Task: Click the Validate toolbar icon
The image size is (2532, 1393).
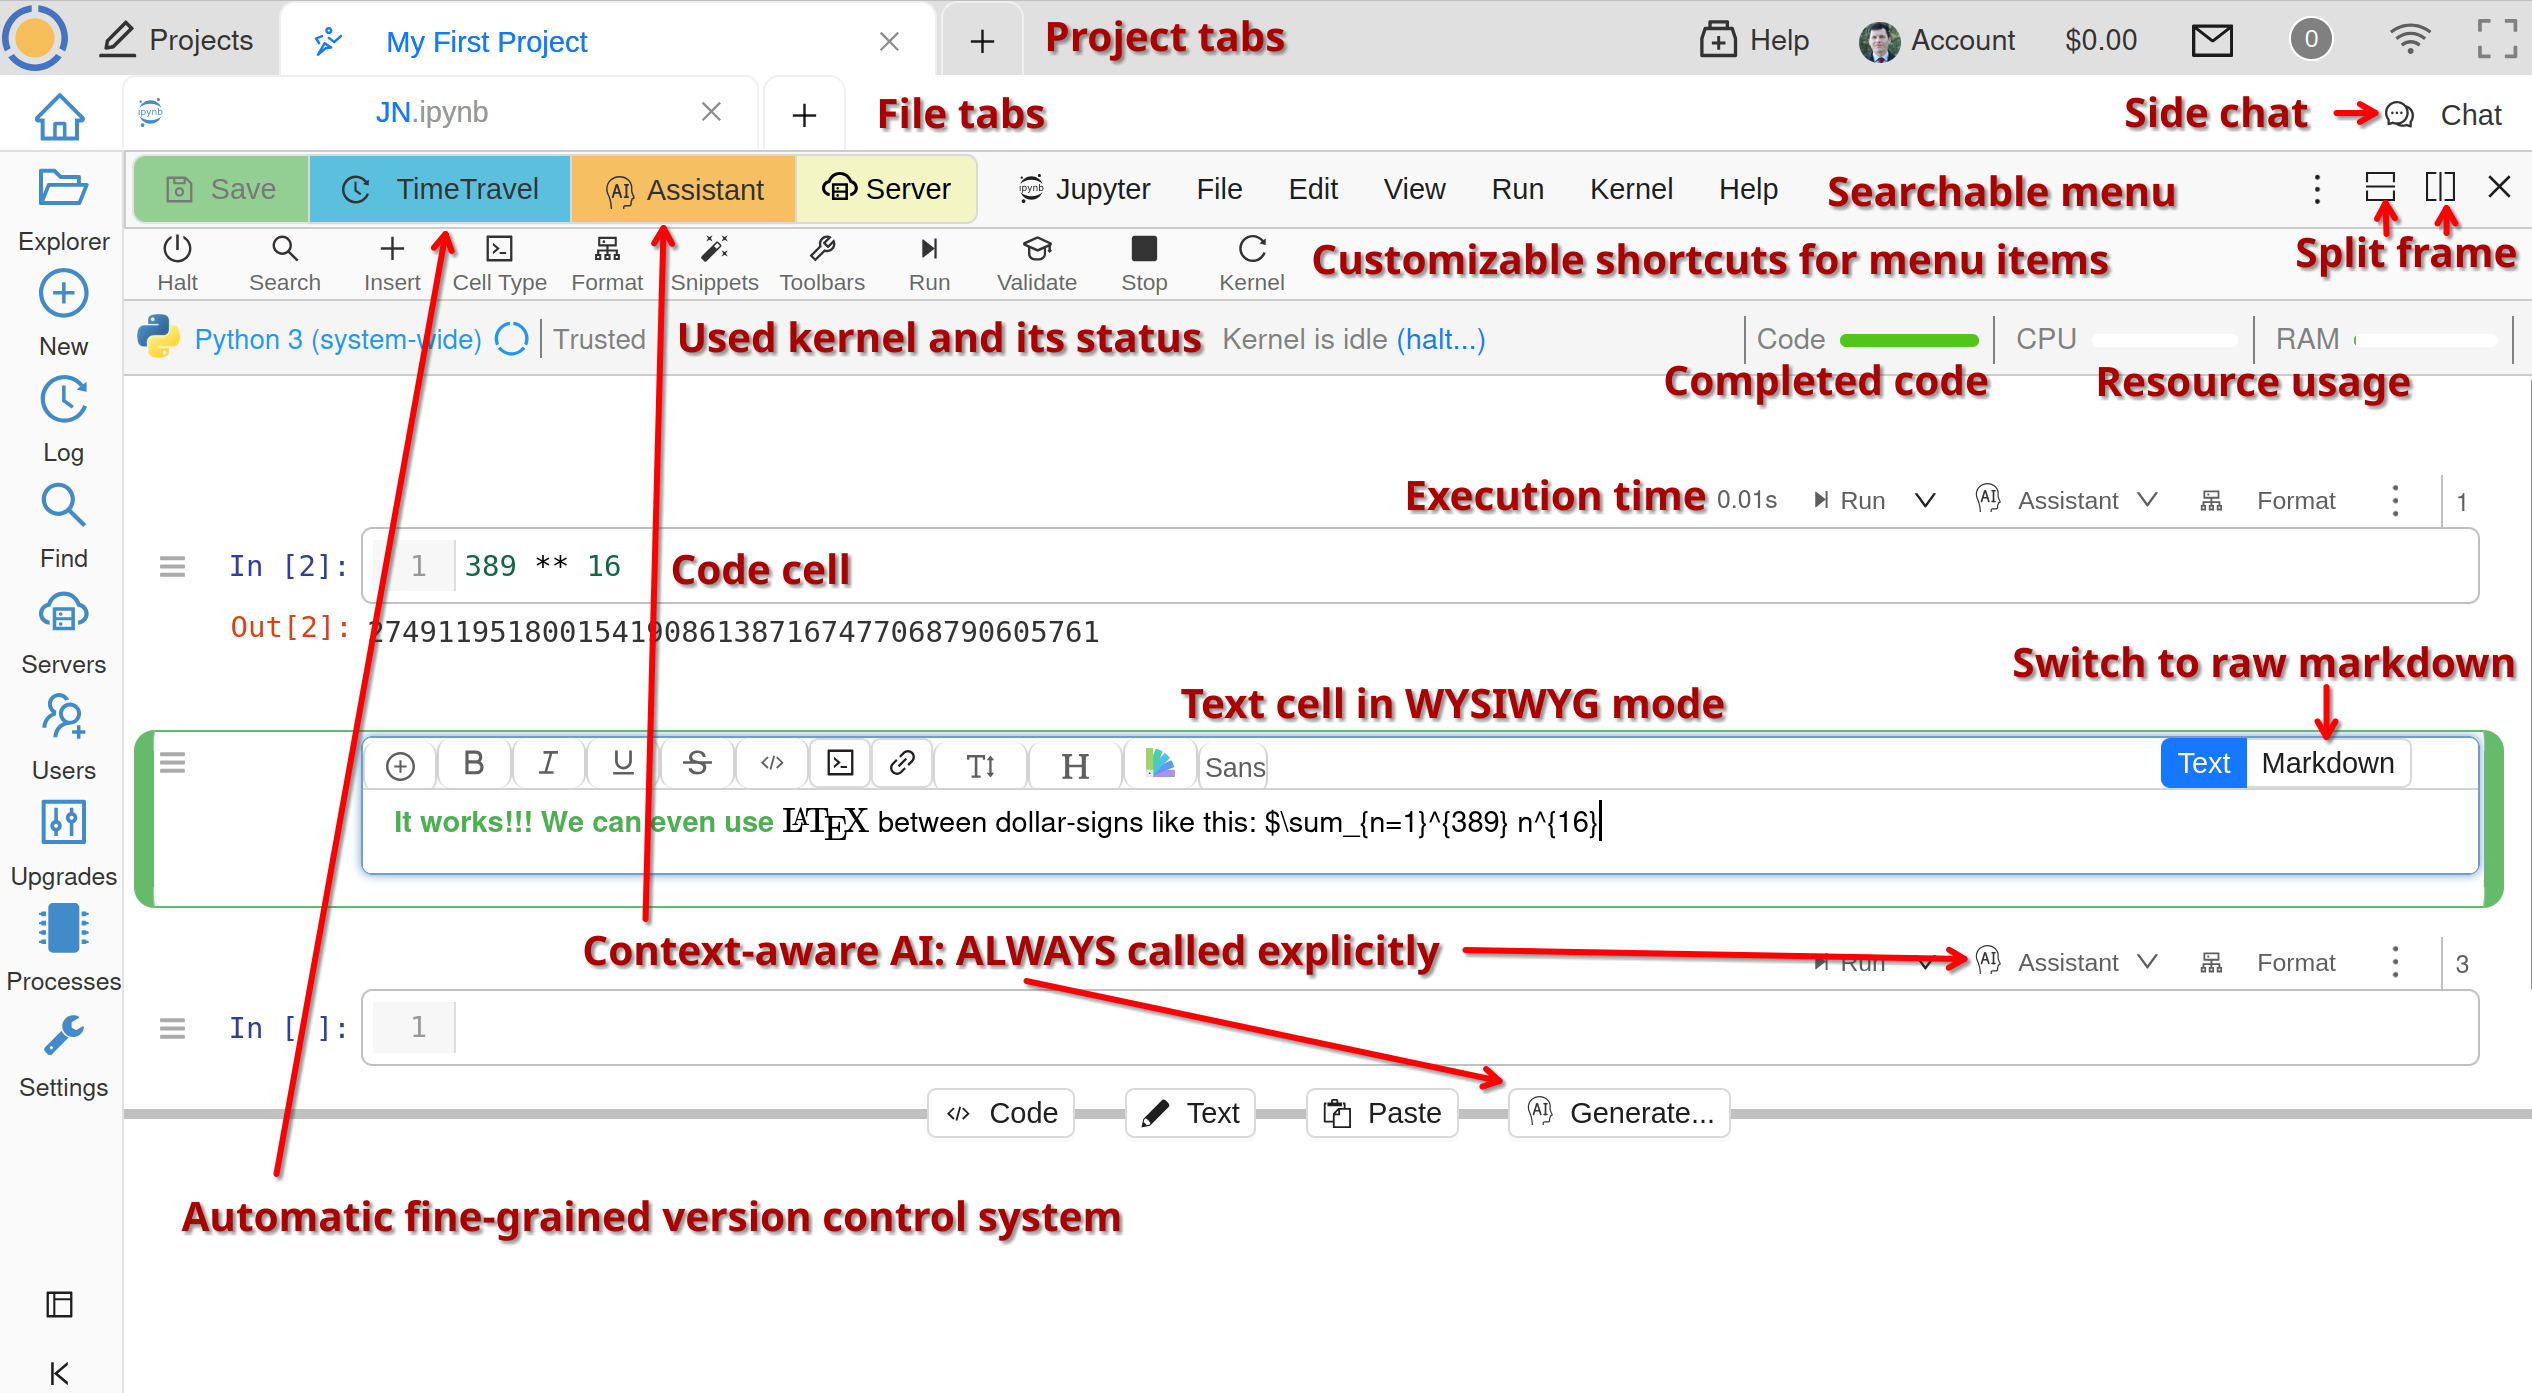Action: [x=1036, y=250]
